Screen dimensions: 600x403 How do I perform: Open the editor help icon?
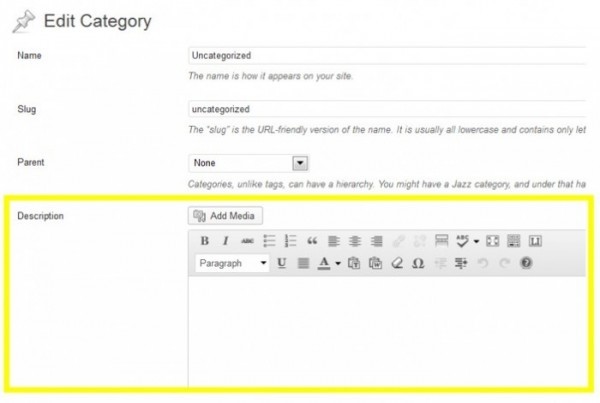pyautogui.click(x=526, y=263)
